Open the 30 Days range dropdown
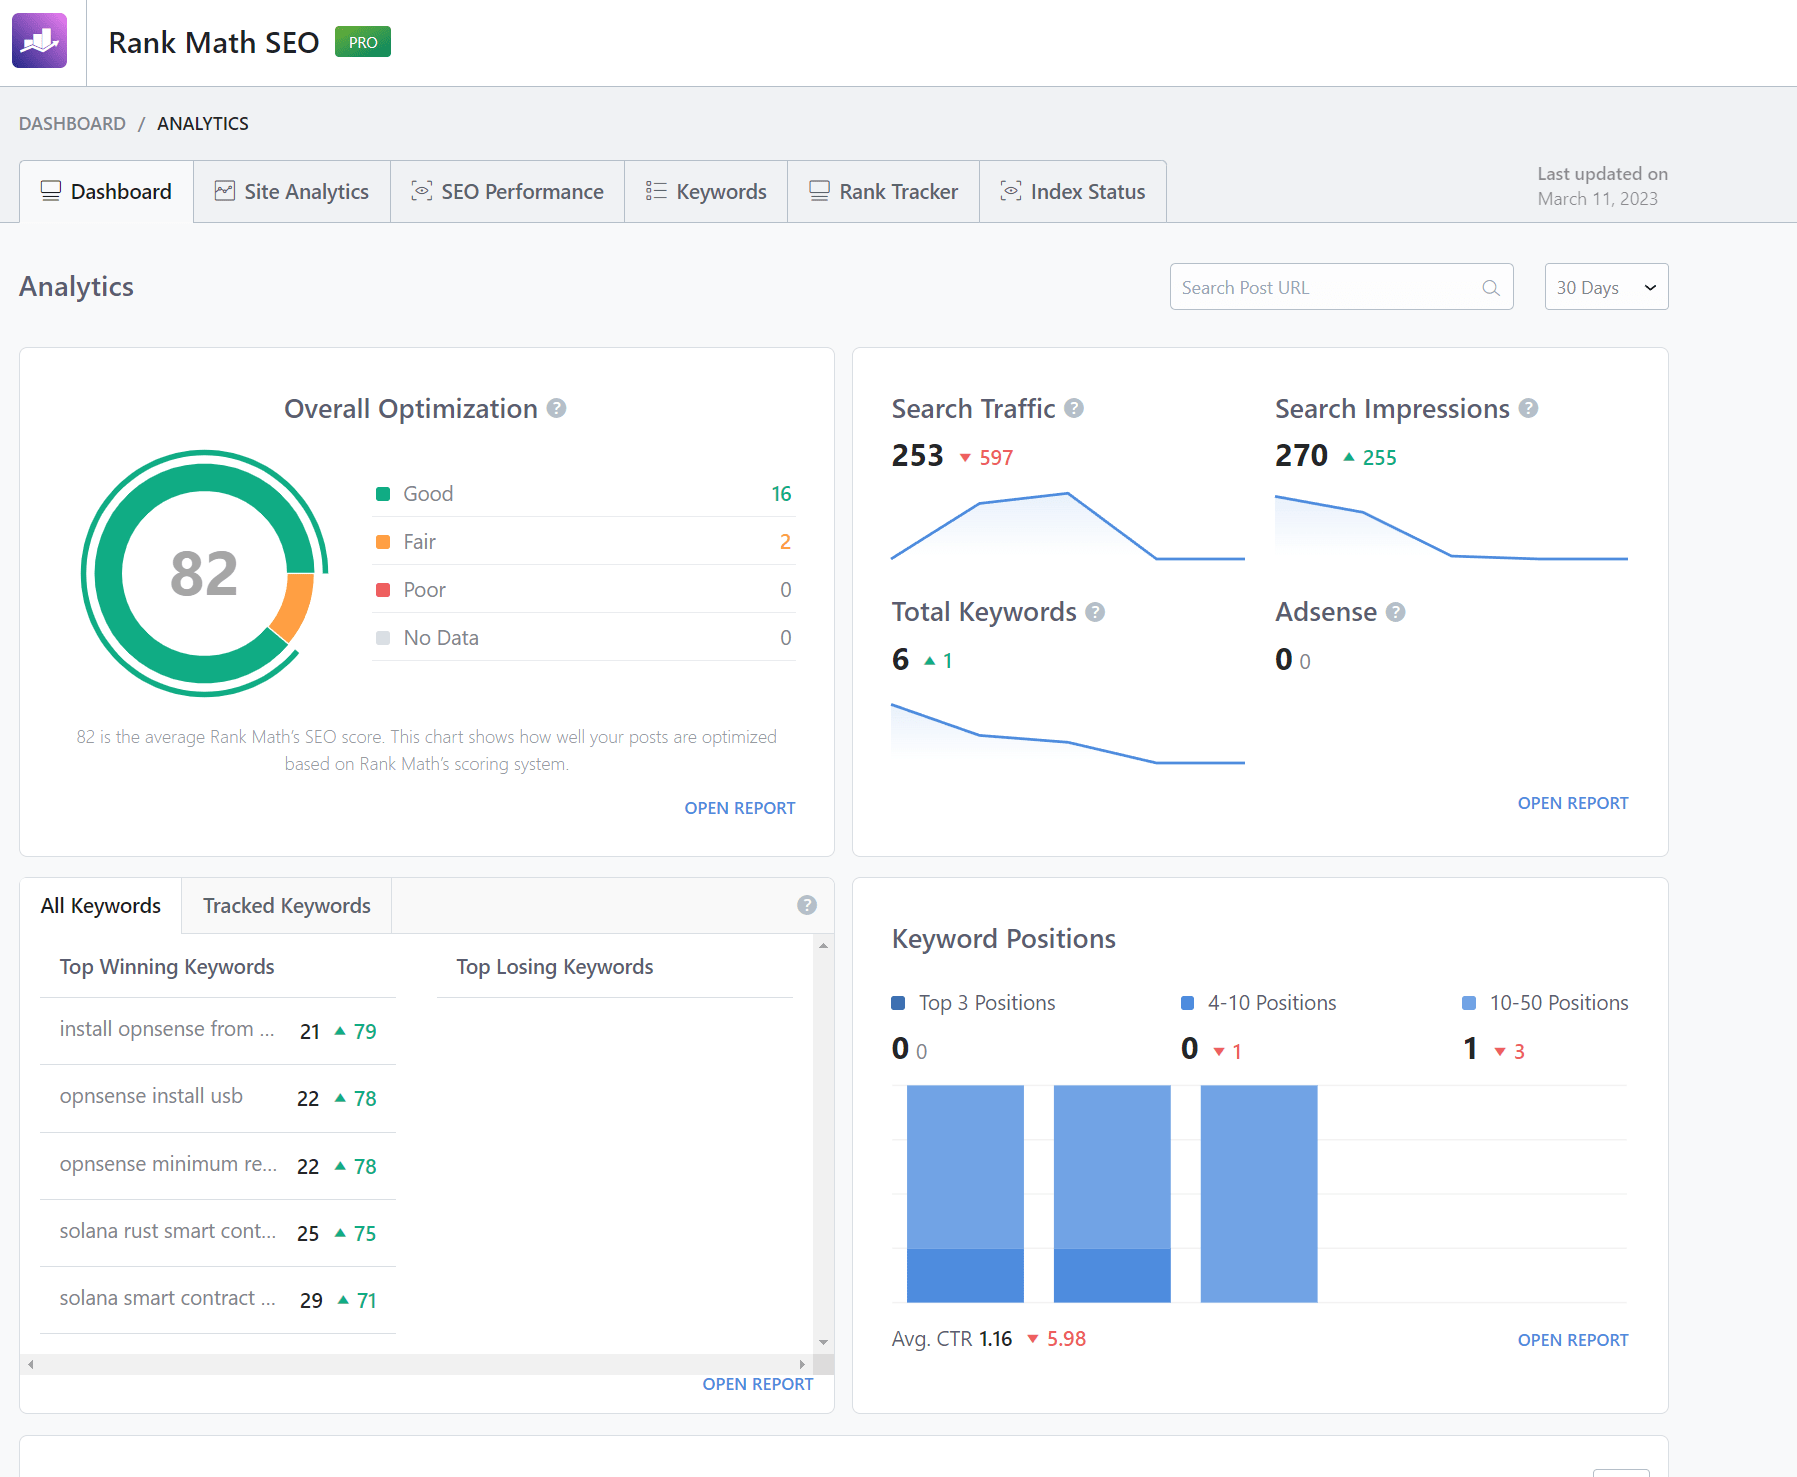The width and height of the screenshot is (1797, 1477). point(1606,287)
